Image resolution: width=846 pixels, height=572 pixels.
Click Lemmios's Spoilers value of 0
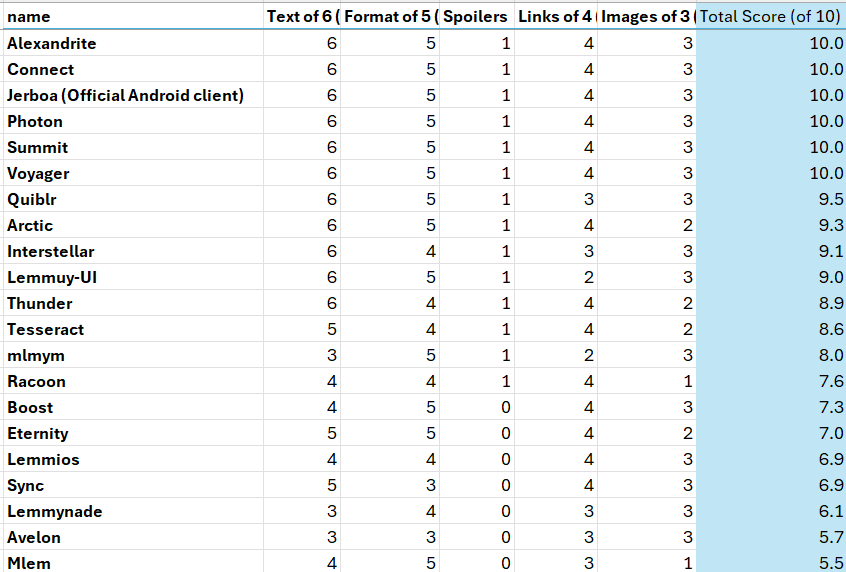click(477, 459)
